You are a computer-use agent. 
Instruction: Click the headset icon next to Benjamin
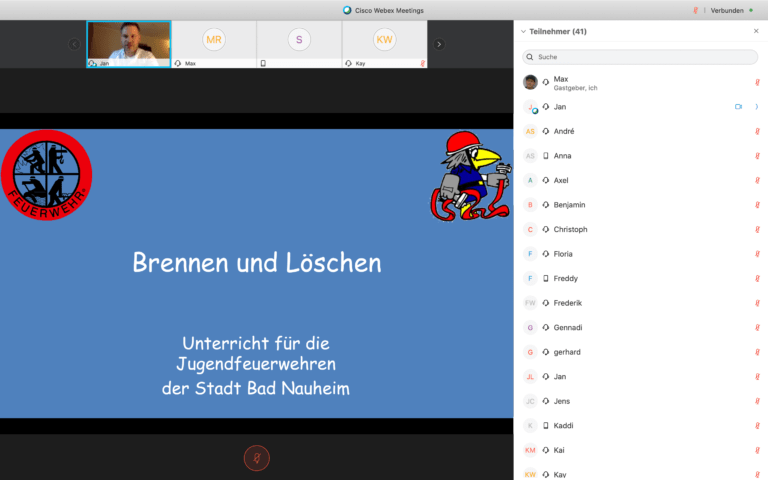pyautogui.click(x=546, y=205)
